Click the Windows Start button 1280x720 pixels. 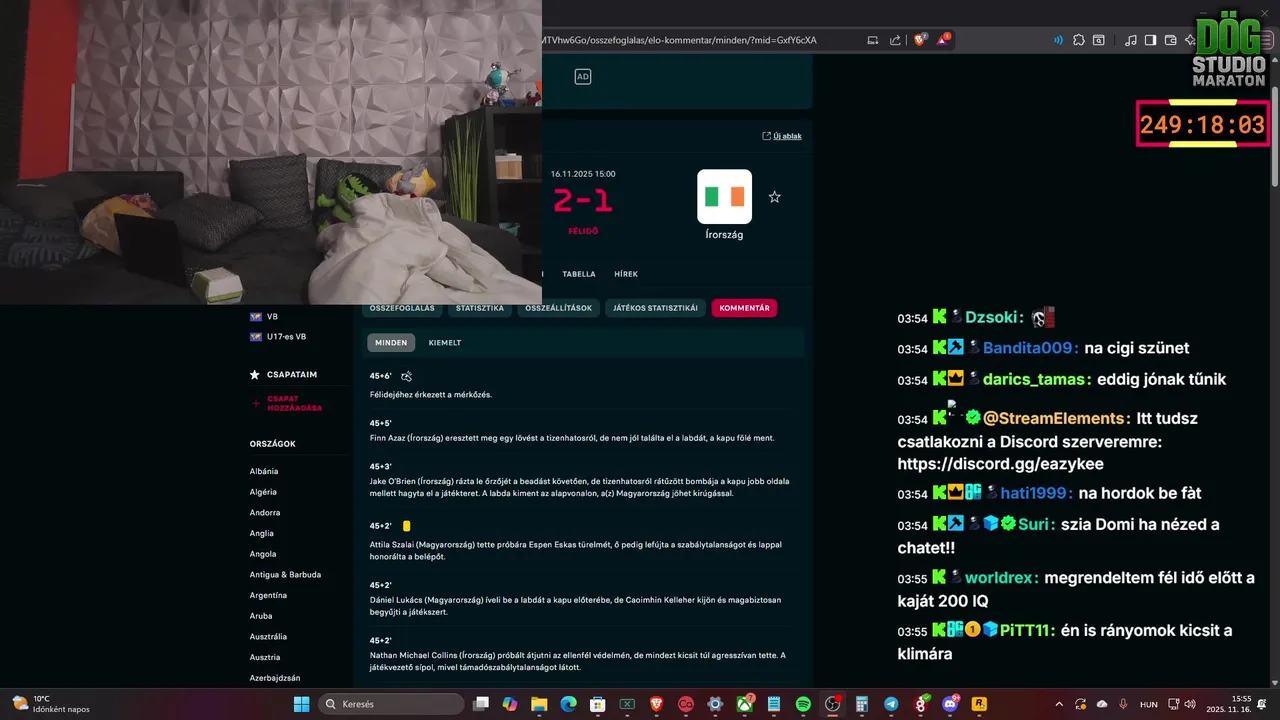click(301, 704)
